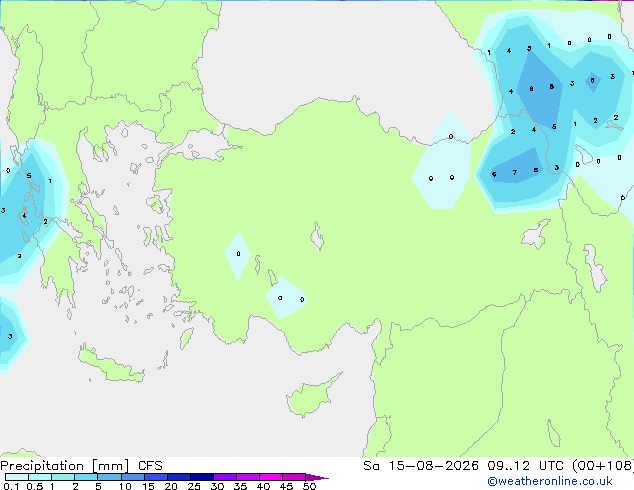Pick the legend swatch between 25 and 30
The width and height of the screenshot is (634, 490).
point(201,477)
